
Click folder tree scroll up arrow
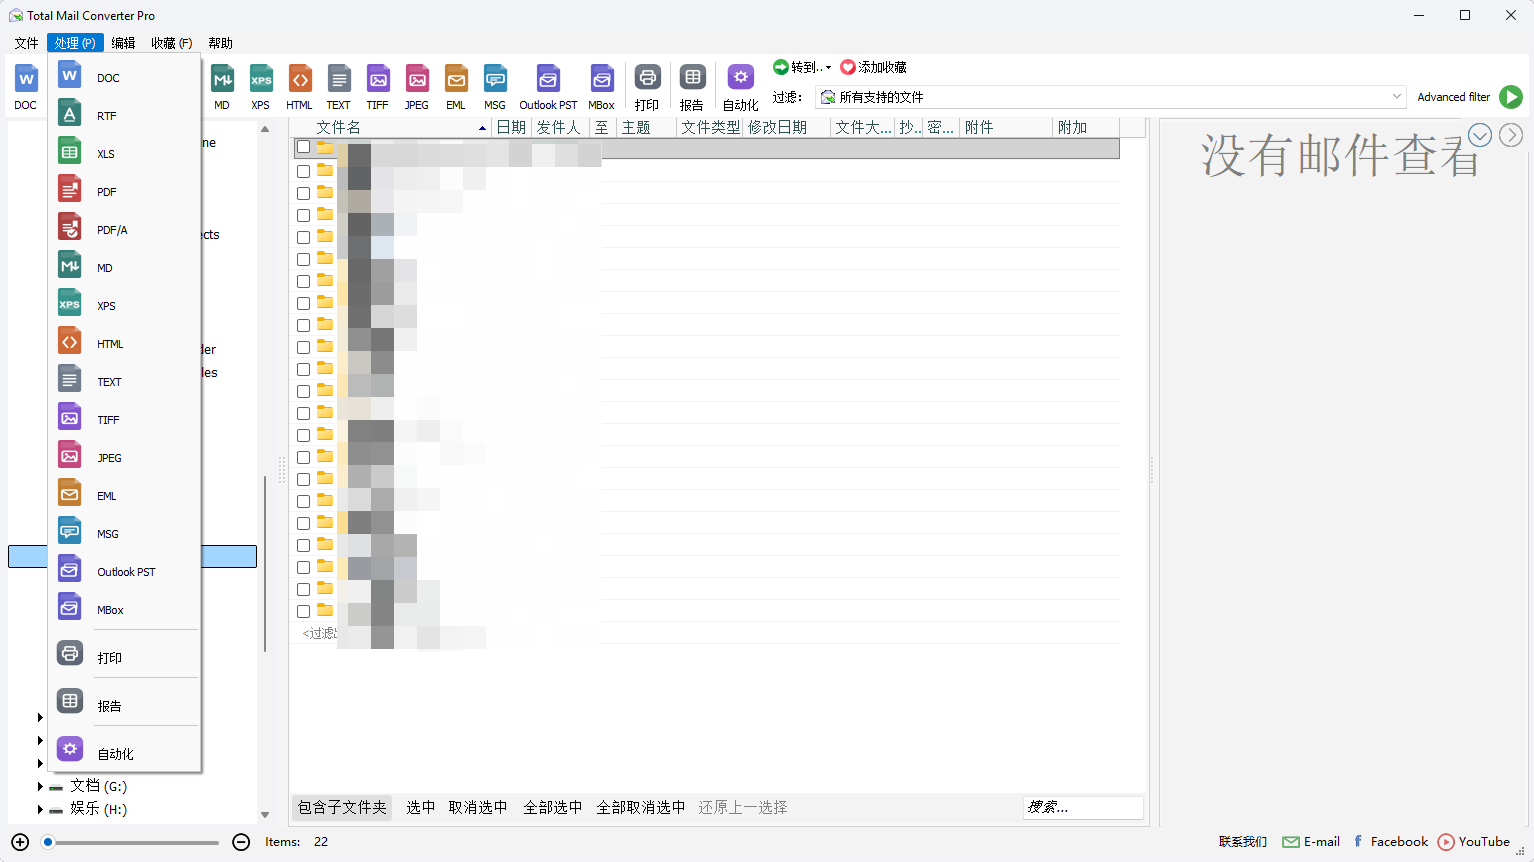click(265, 129)
